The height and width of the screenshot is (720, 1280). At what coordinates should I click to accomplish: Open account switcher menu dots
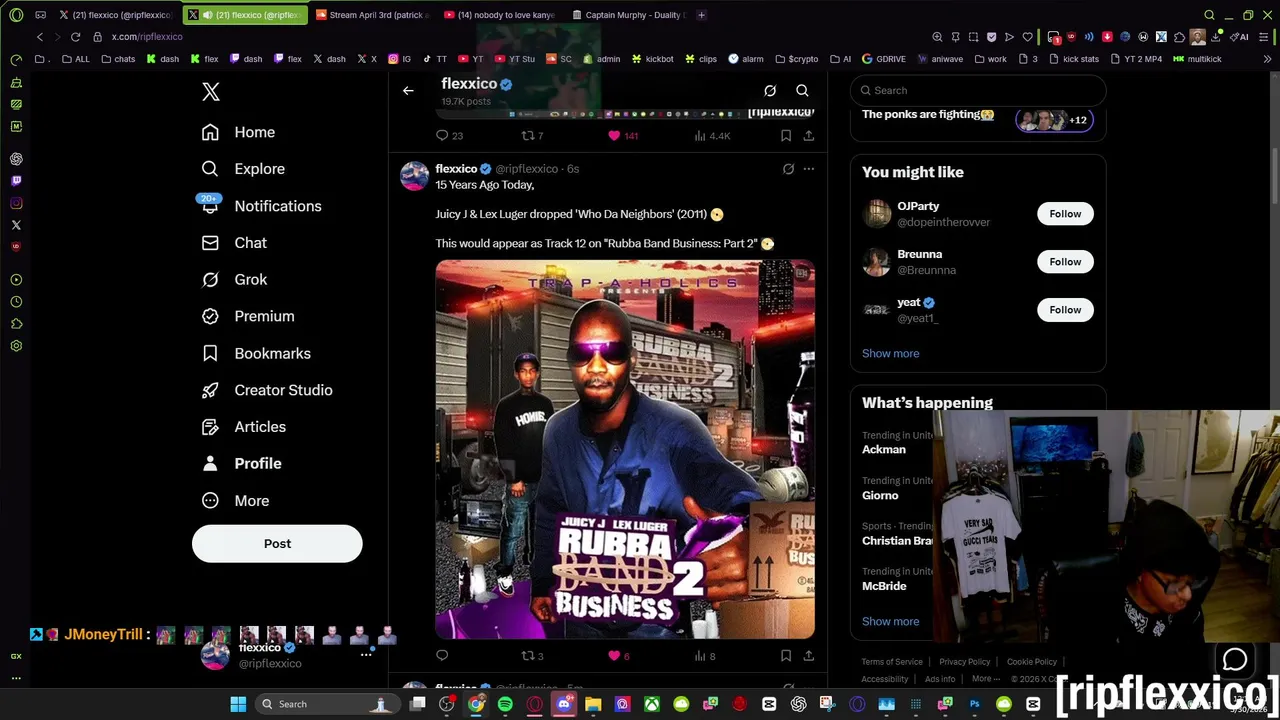[366, 655]
